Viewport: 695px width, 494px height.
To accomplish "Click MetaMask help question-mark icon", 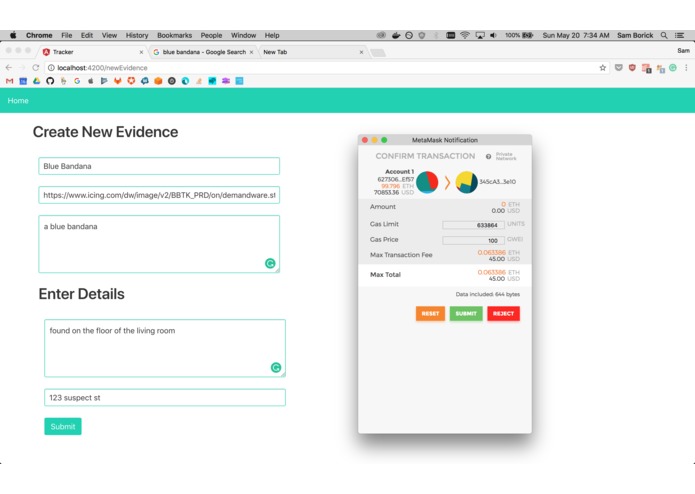I will pos(488,156).
